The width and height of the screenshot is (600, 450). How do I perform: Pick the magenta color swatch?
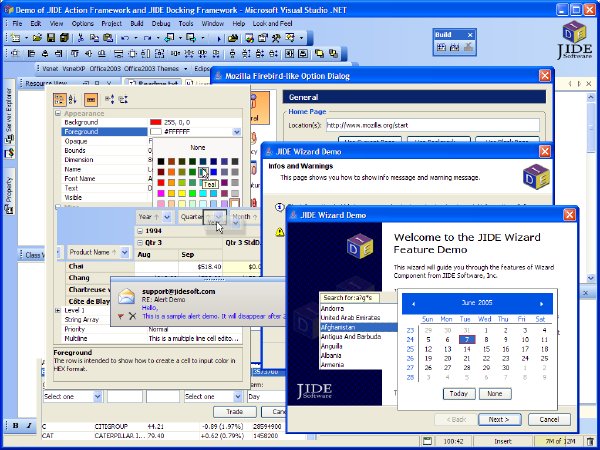click(x=161, y=194)
